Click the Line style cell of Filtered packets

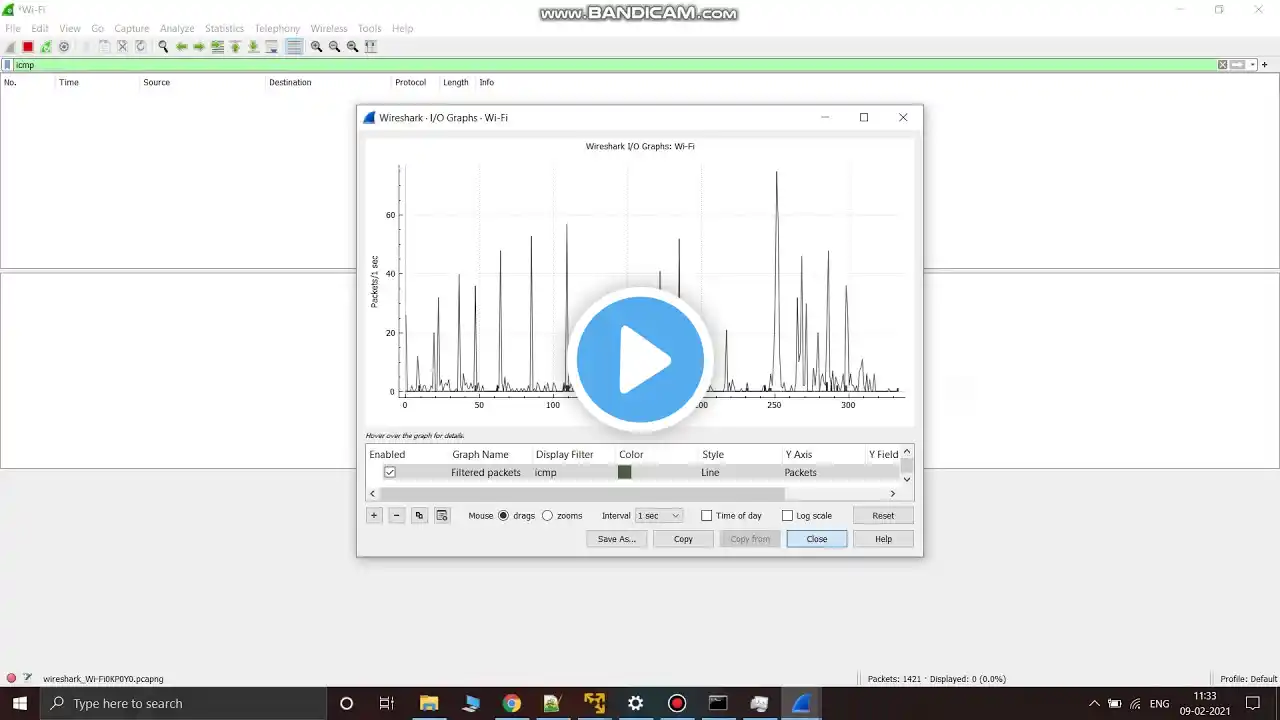click(710, 472)
